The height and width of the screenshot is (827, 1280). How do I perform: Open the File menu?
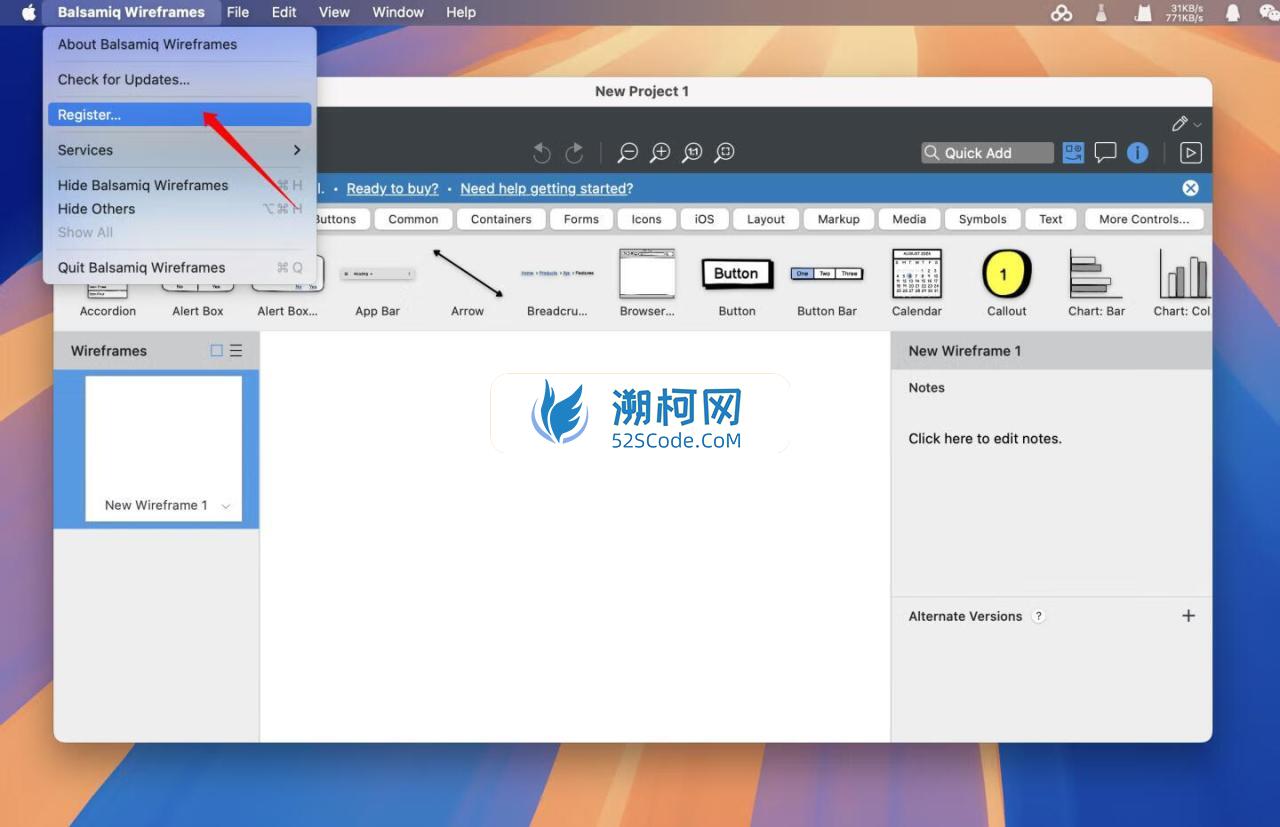[238, 12]
